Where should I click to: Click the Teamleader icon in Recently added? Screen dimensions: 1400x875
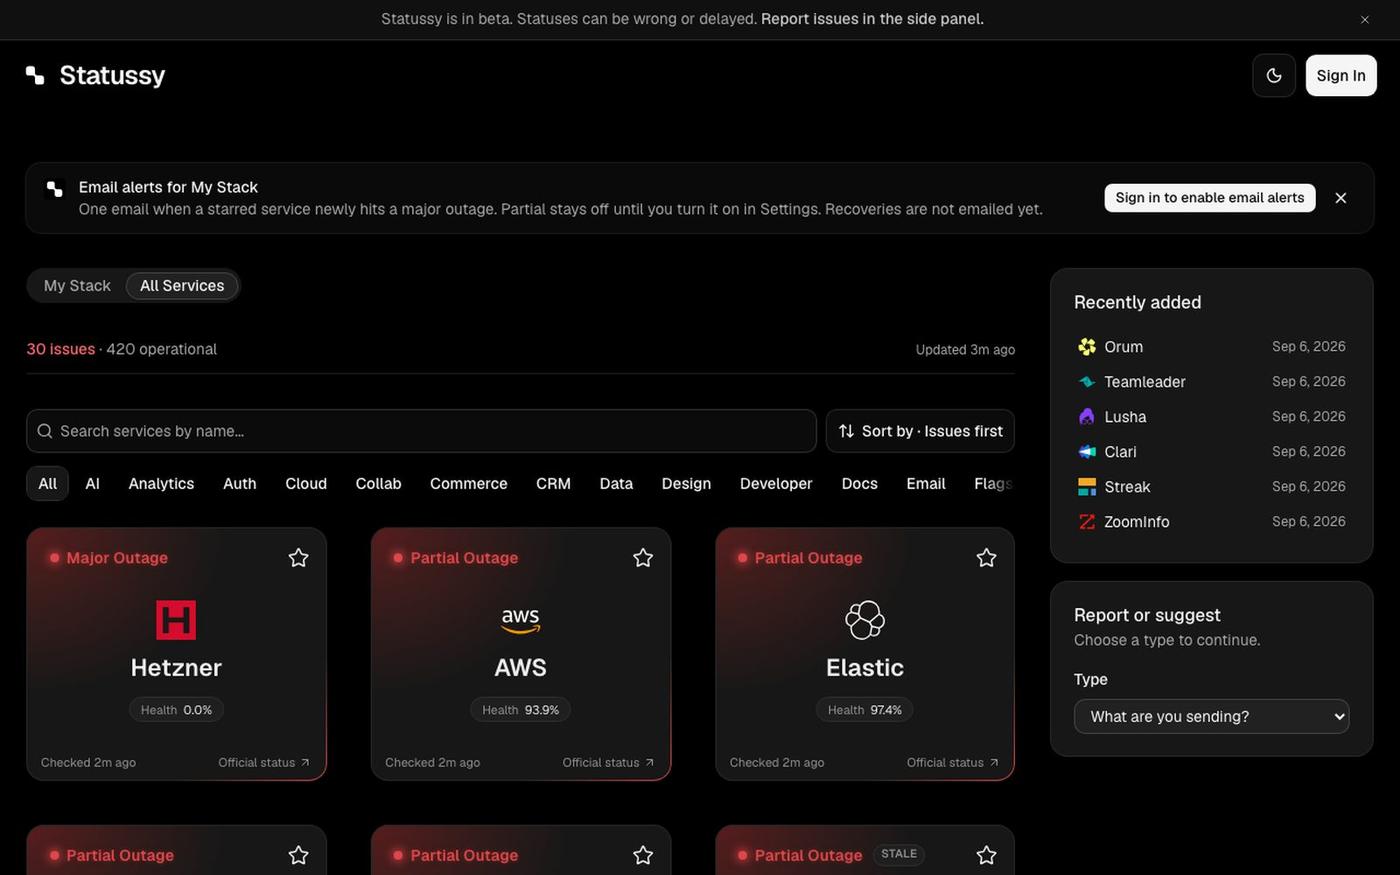1087,382
